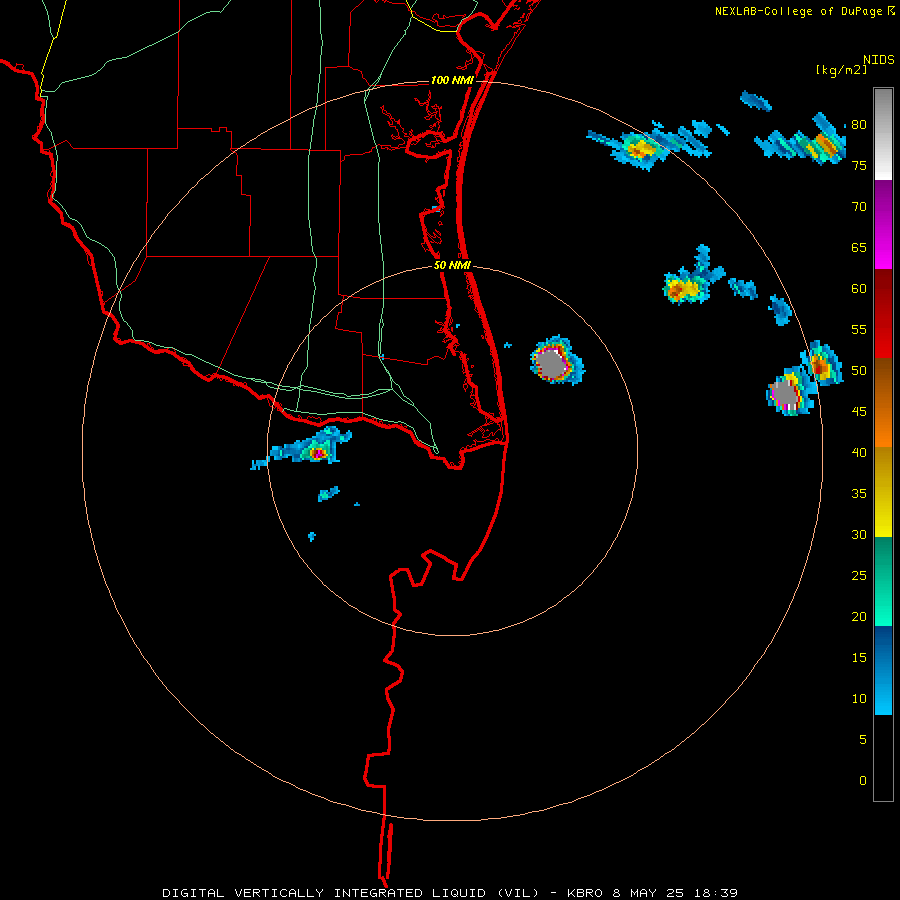This screenshot has width=900, height=900.
Task: Click the [kg/m2] units label
Action: coord(841,70)
